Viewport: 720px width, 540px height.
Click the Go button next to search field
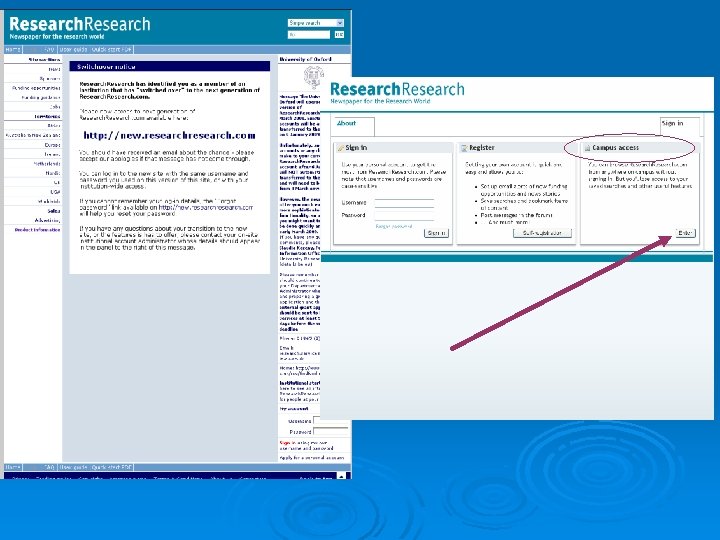[x=339, y=34]
